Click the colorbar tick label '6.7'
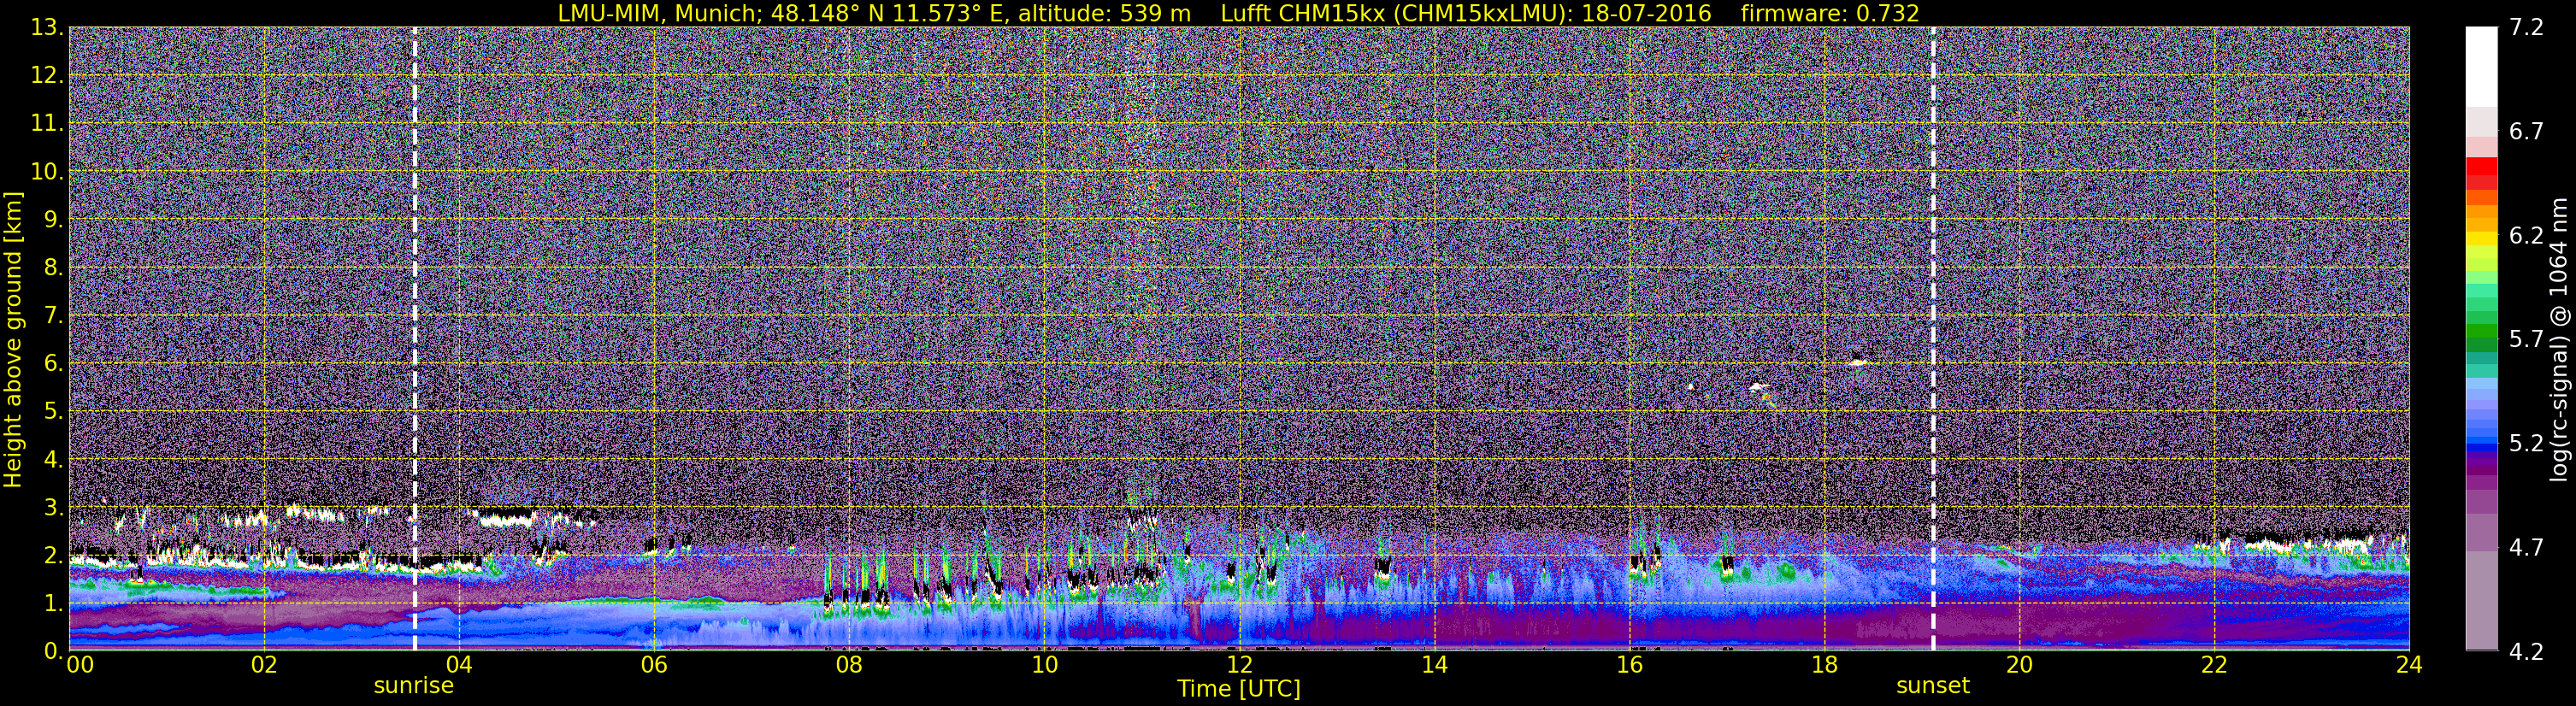Viewport: 2576px width, 706px height. point(2526,131)
